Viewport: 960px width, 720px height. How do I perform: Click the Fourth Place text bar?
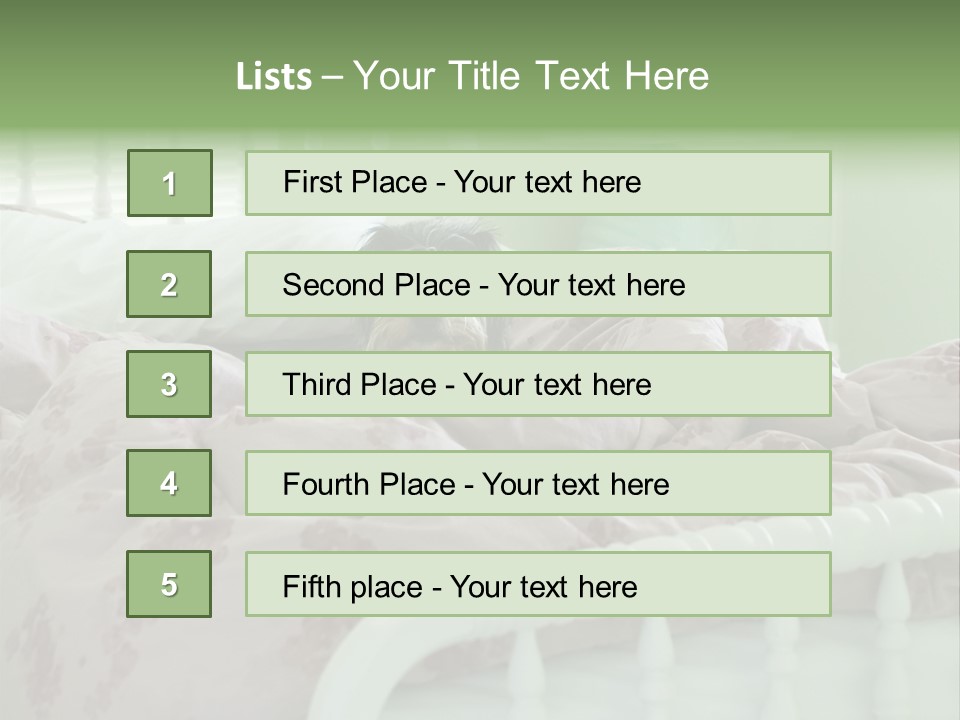coord(538,484)
